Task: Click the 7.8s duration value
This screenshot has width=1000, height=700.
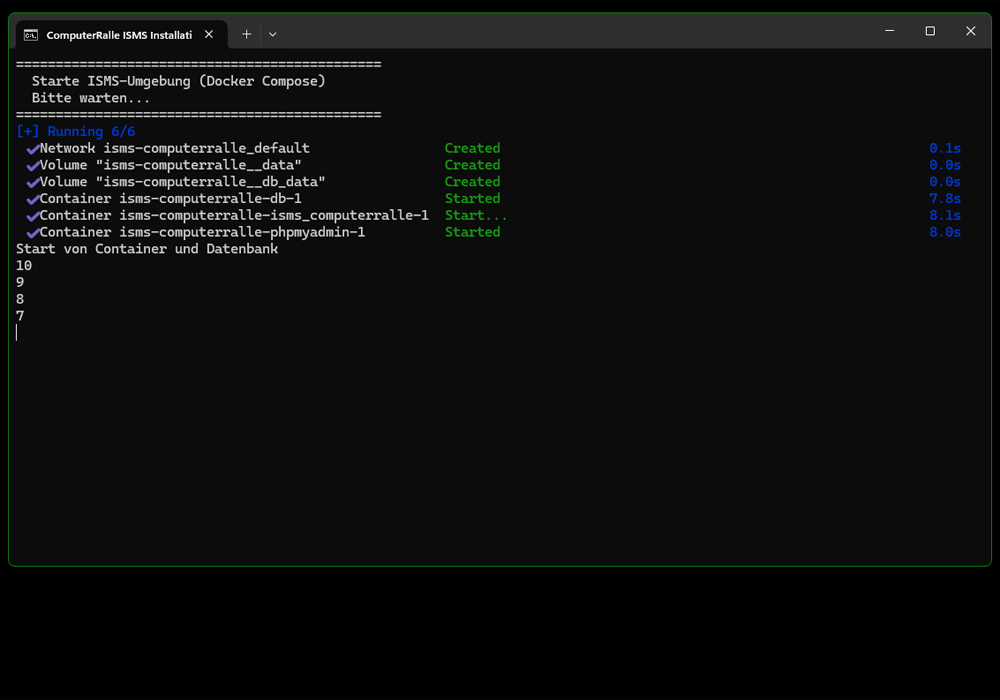Action: coord(945,198)
